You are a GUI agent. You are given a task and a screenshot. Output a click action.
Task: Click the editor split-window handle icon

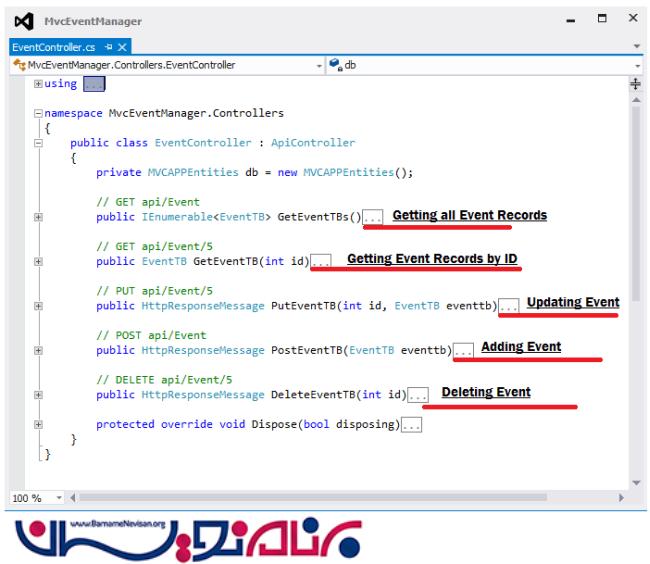635,85
